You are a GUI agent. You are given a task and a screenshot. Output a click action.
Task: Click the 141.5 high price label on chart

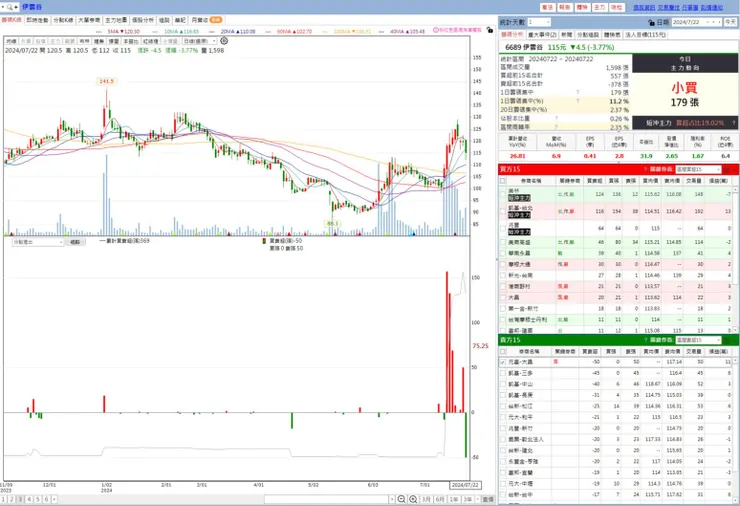107,81
